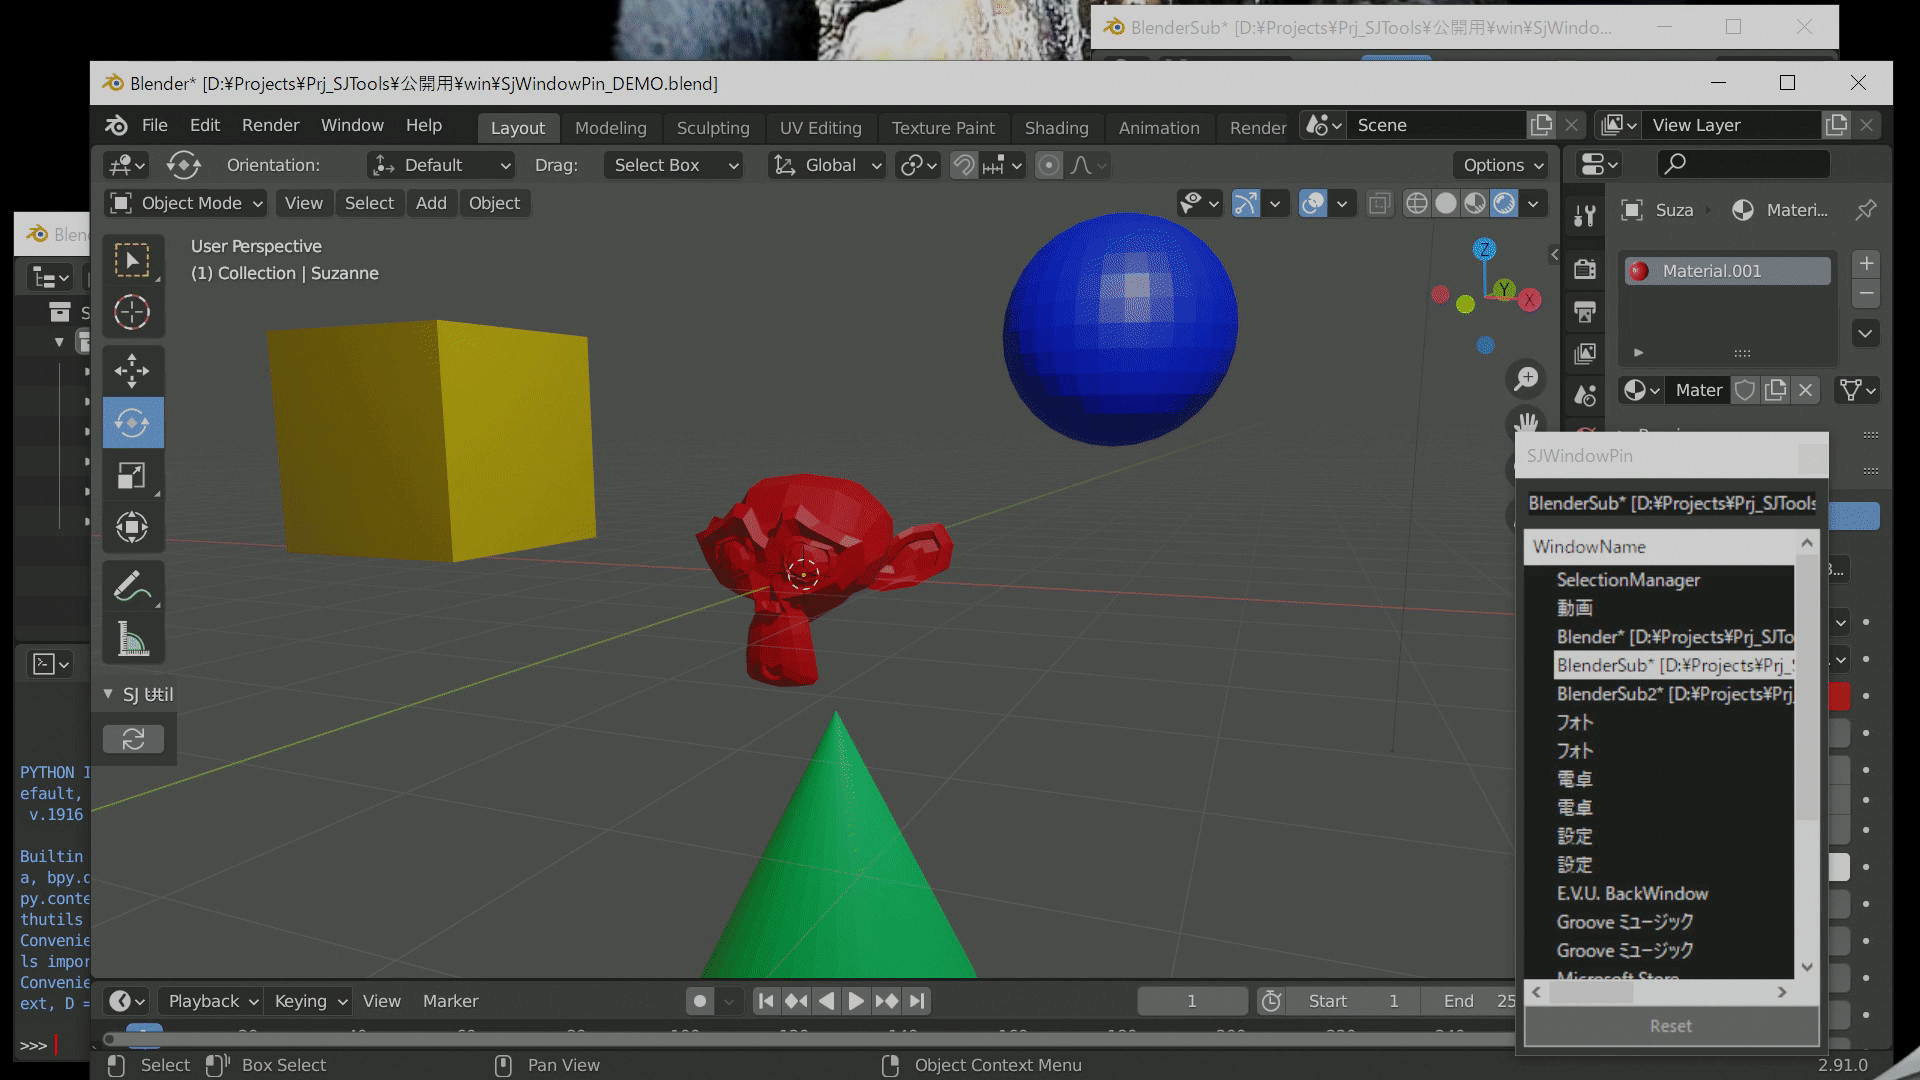Toggle show overlays button
Viewport: 1920px width, 1080px height.
(1312, 204)
